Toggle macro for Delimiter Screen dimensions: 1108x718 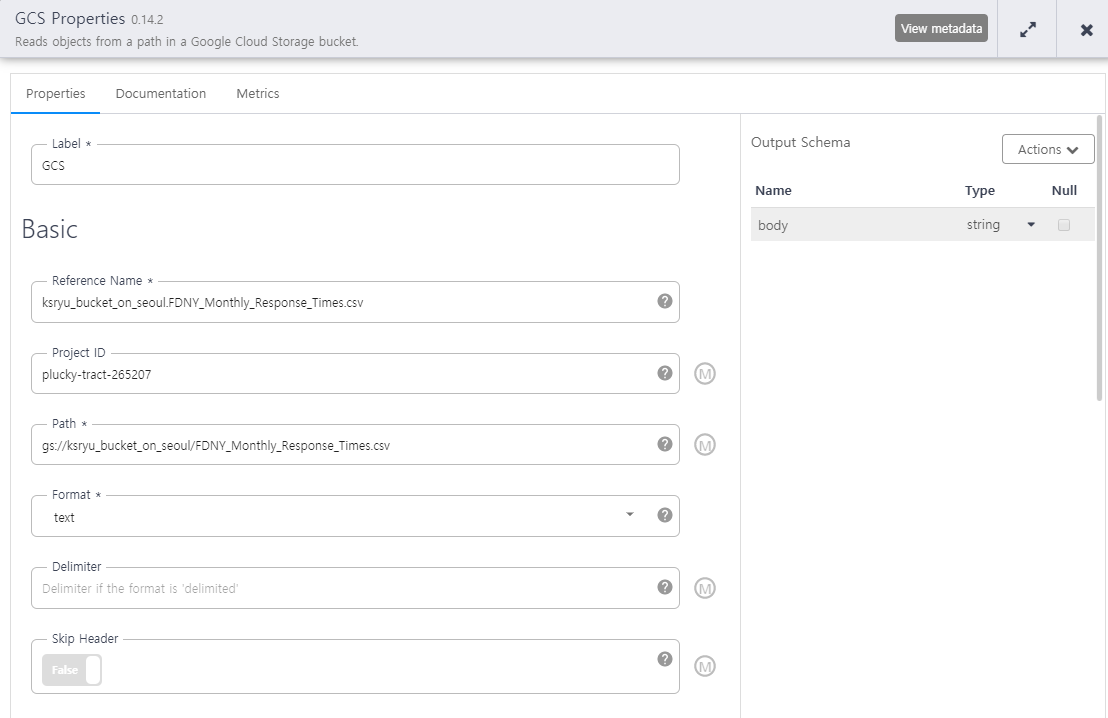[x=705, y=588]
